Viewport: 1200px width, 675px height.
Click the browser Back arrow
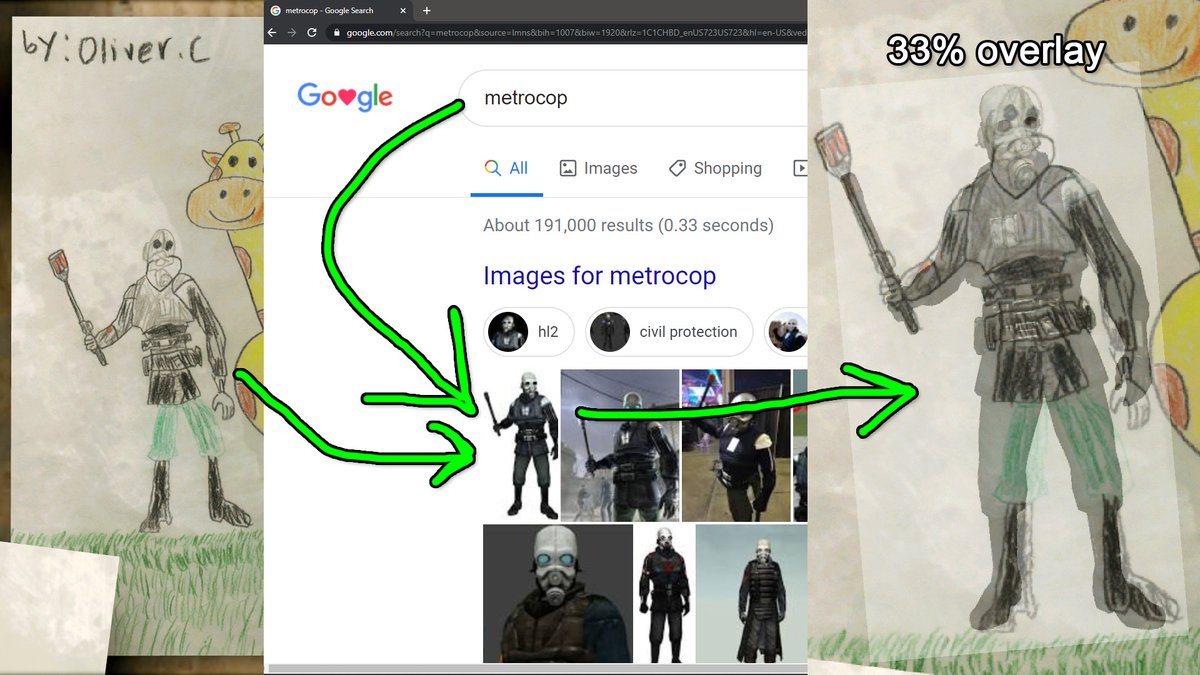(x=272, y=32)
